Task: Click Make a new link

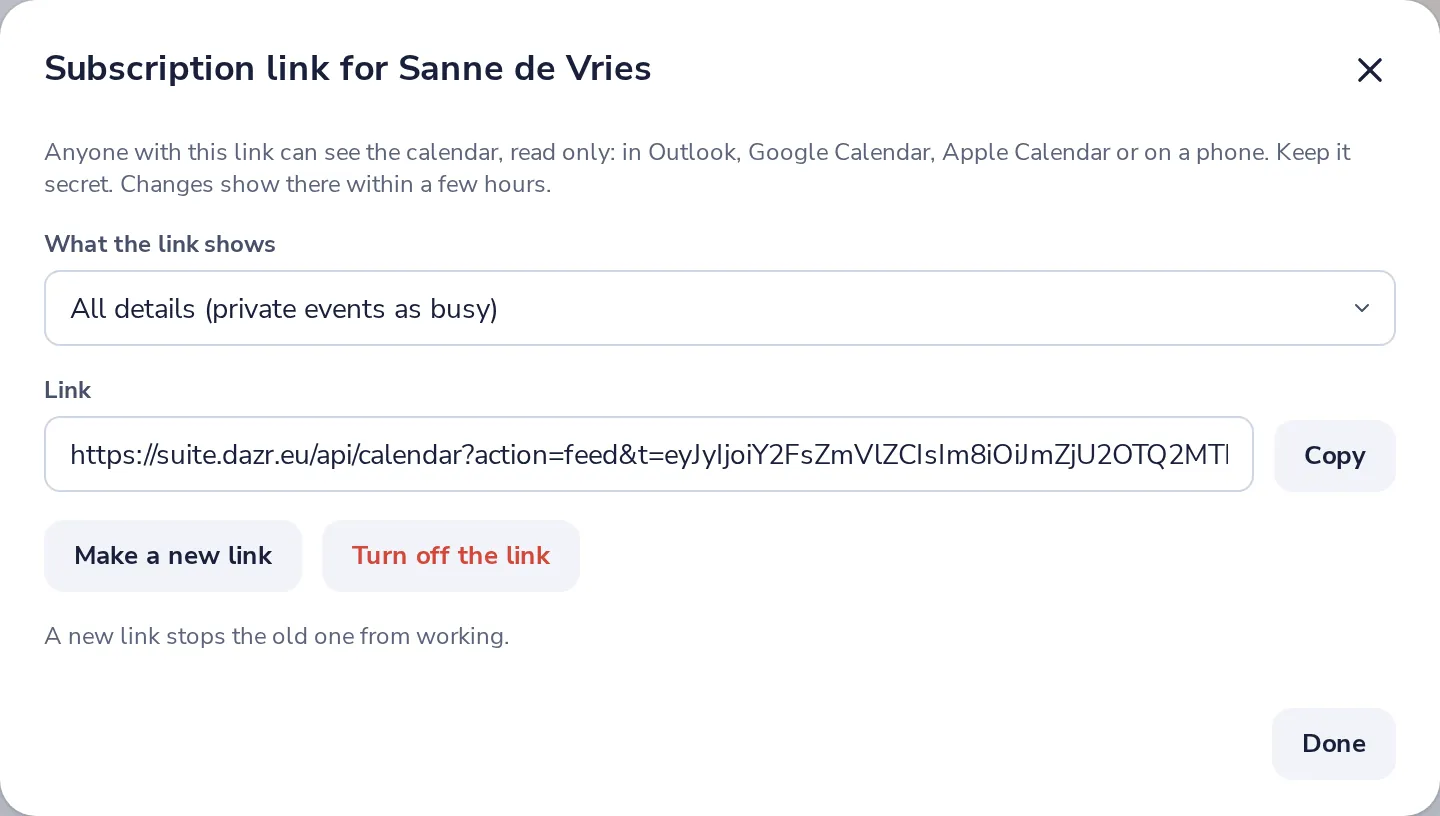Action: pyautogui.click(x=173, y=556)
